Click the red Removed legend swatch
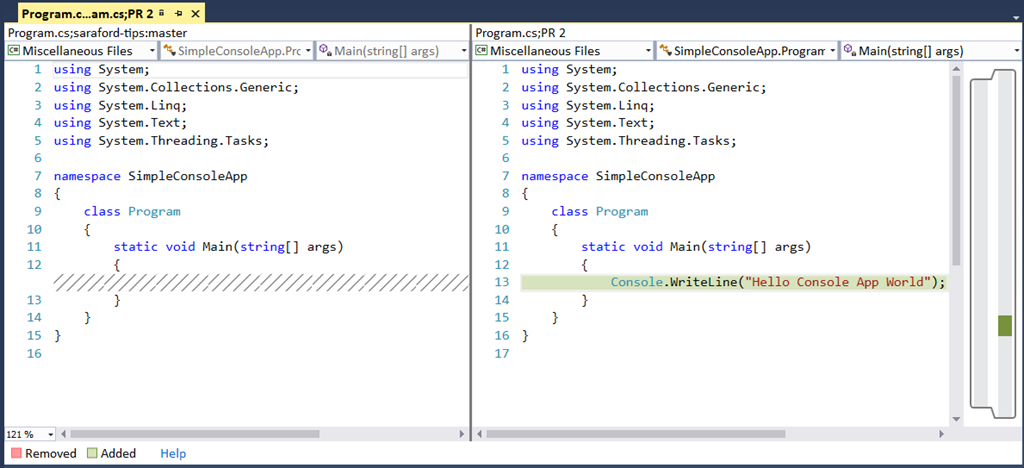1024x468 pixels. pos(15,454)
